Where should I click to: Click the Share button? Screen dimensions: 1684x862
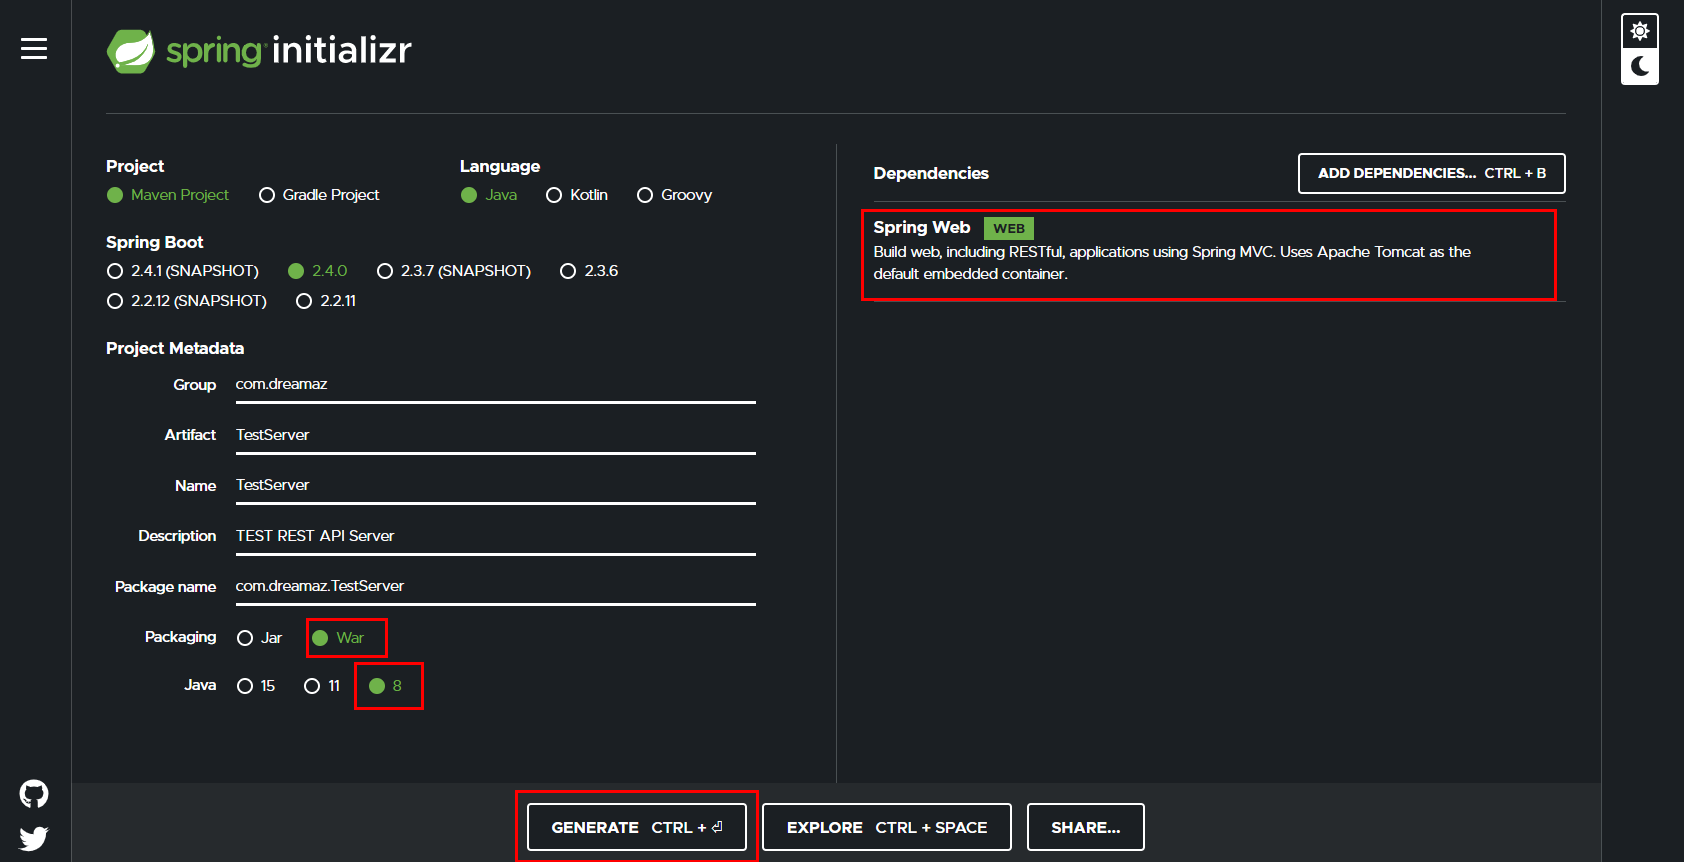click(1086, 827)
